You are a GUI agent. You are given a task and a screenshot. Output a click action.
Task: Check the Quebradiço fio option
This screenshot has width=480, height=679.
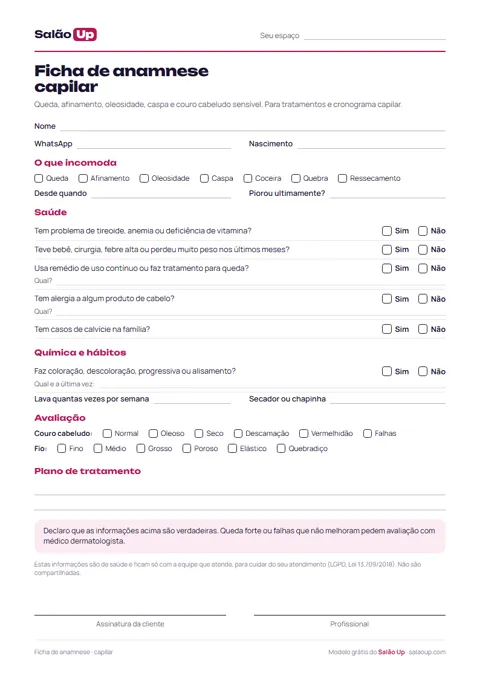pos(281,449)
